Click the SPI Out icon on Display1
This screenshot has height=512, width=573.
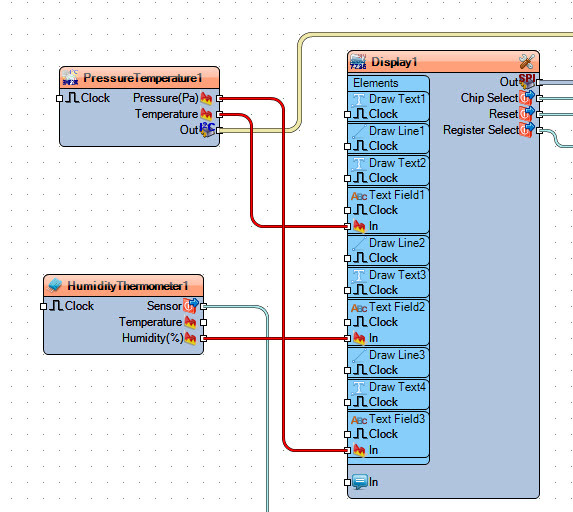click(527, 81)
